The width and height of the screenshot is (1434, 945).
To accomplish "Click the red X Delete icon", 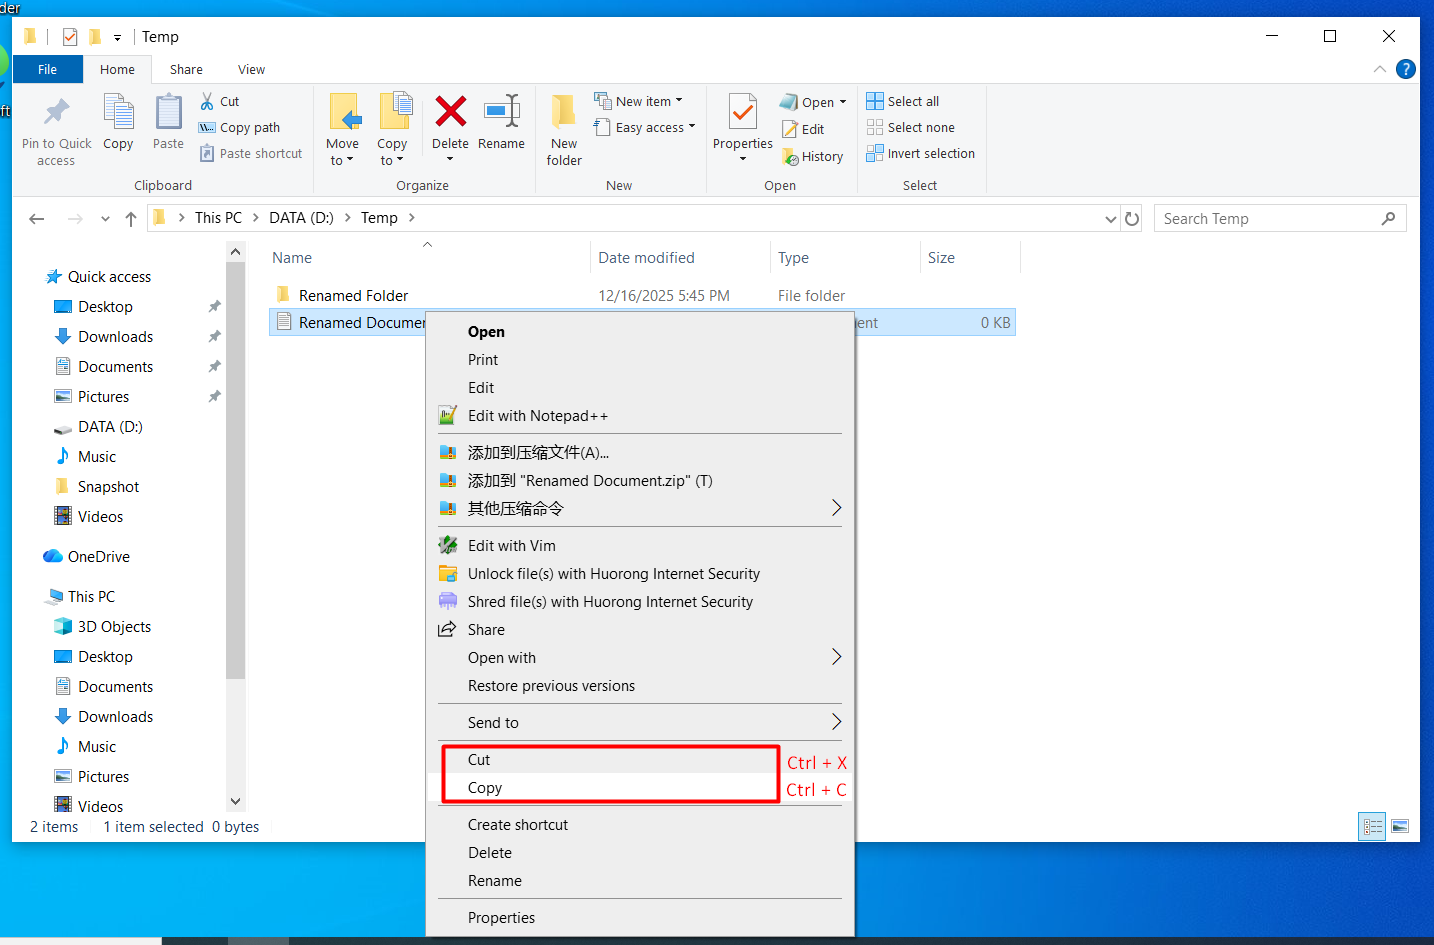I will [x=450, y=111].
